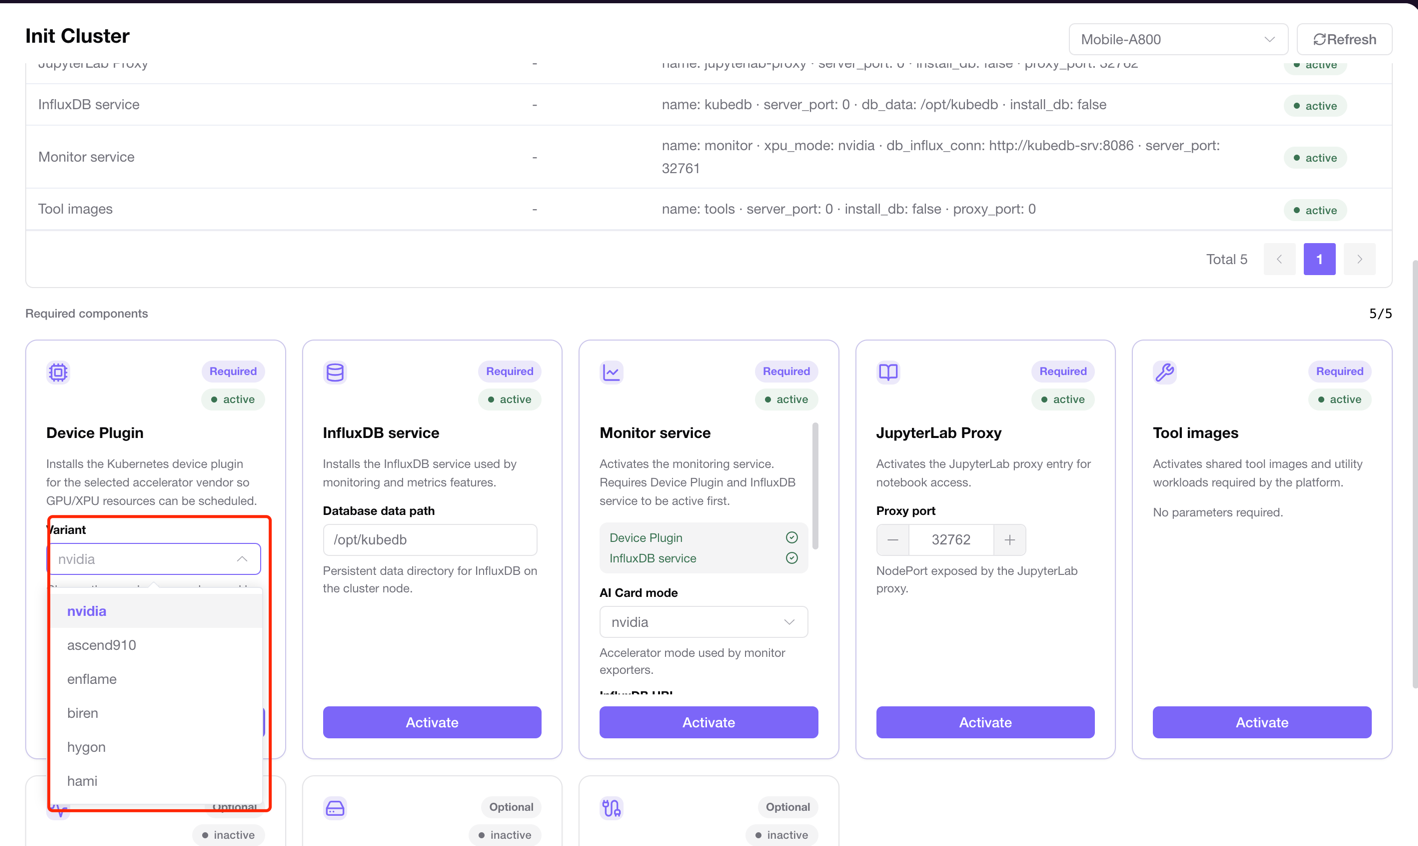Choose biren variant option
Screen dimensions: 1418x846
click(x=155, y=713)
